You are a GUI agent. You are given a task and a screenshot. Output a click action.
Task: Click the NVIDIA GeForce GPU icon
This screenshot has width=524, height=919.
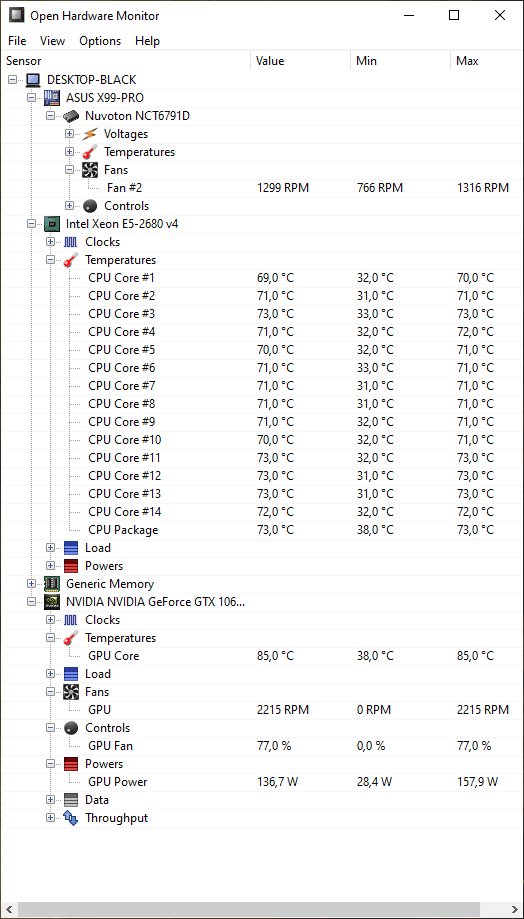(x=52, y=601)
